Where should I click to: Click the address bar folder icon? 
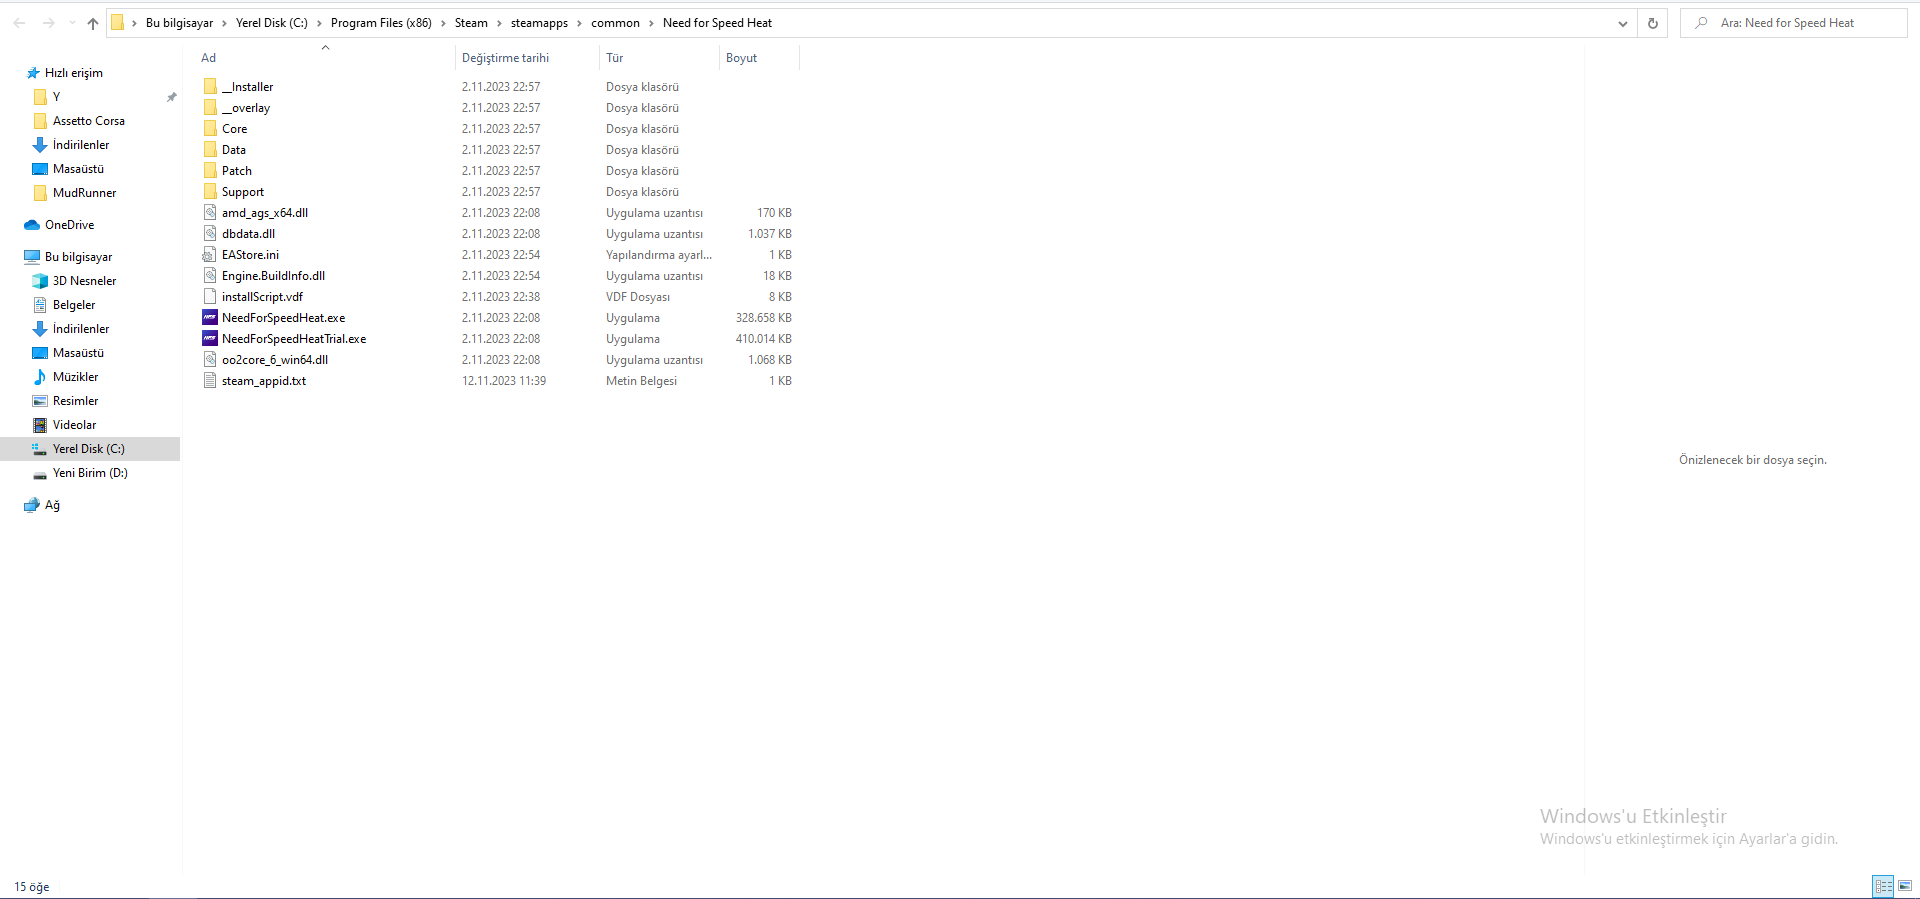point(117,23)
